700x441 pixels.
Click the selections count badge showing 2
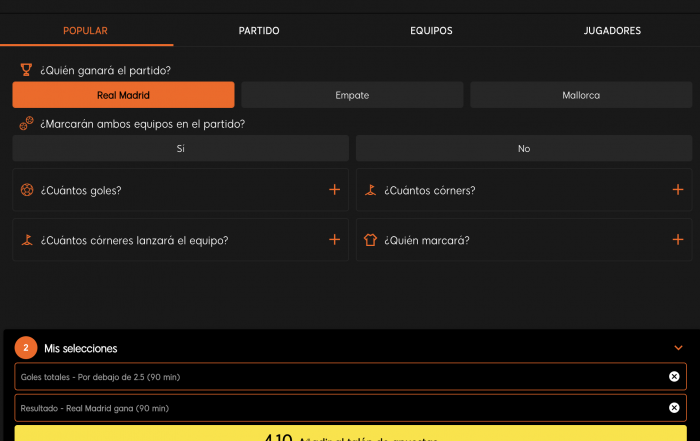[26, 348]
